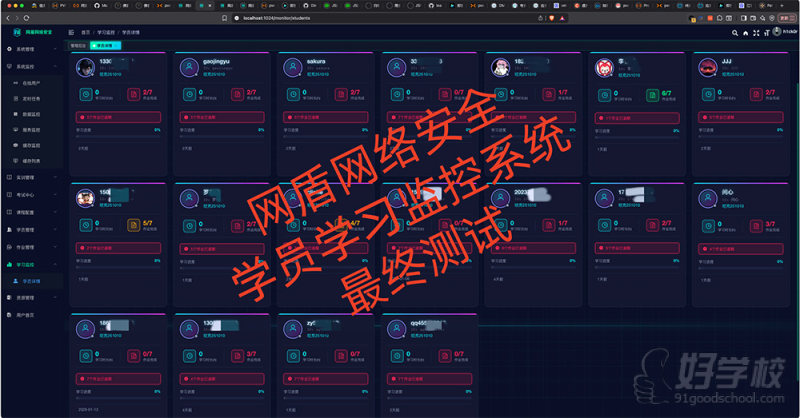800x418 pixels.
Task: Click the learning progress bar on sakura card
Action: tap(326, 136)
